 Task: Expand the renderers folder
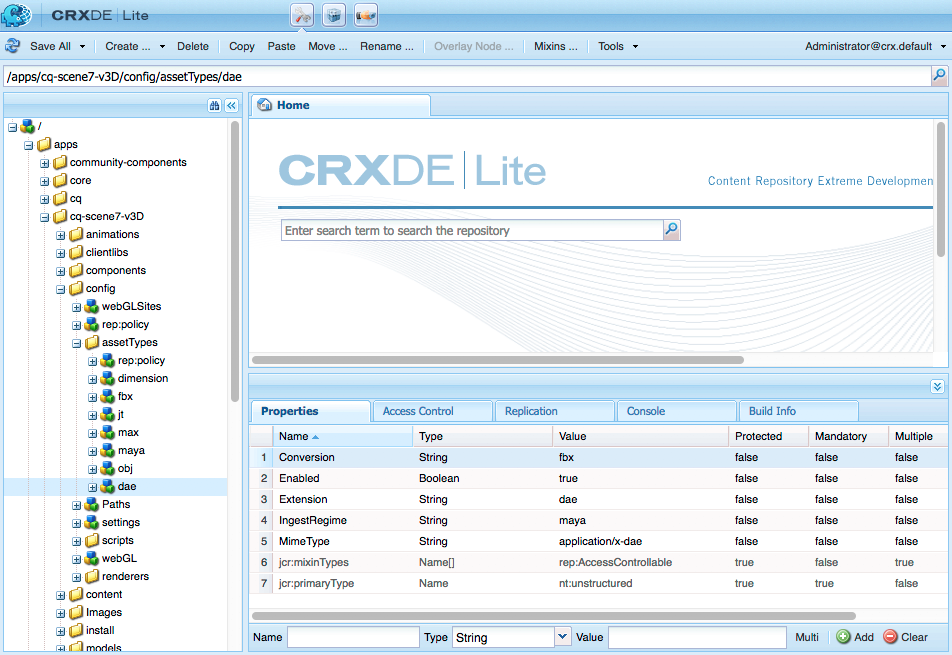click(x=76, y=577)
